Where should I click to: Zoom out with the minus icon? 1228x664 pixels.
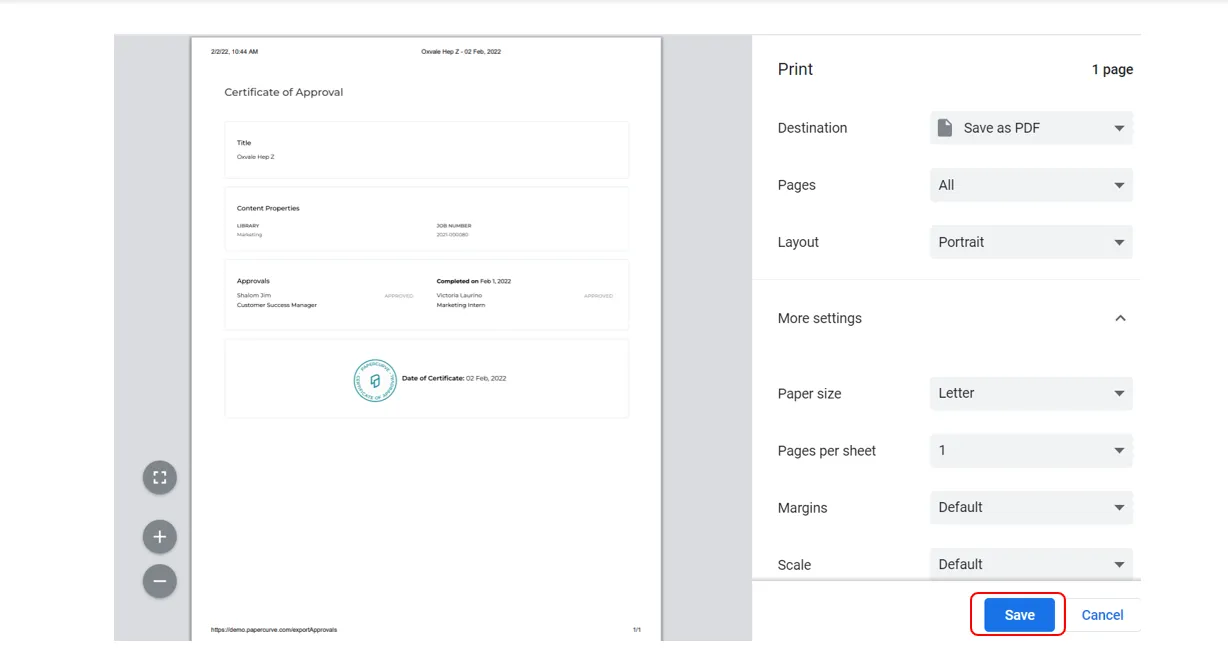click(x=160, y=581)
